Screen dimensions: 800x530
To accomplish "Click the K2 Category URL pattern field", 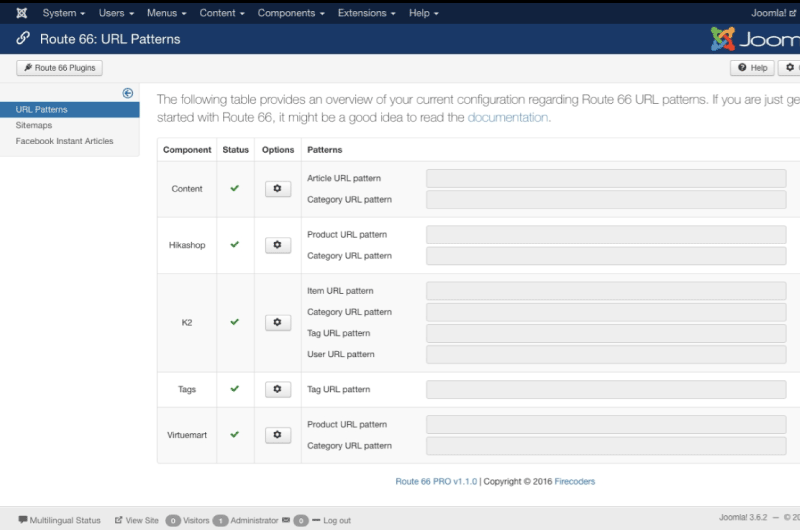I will 606,312.
